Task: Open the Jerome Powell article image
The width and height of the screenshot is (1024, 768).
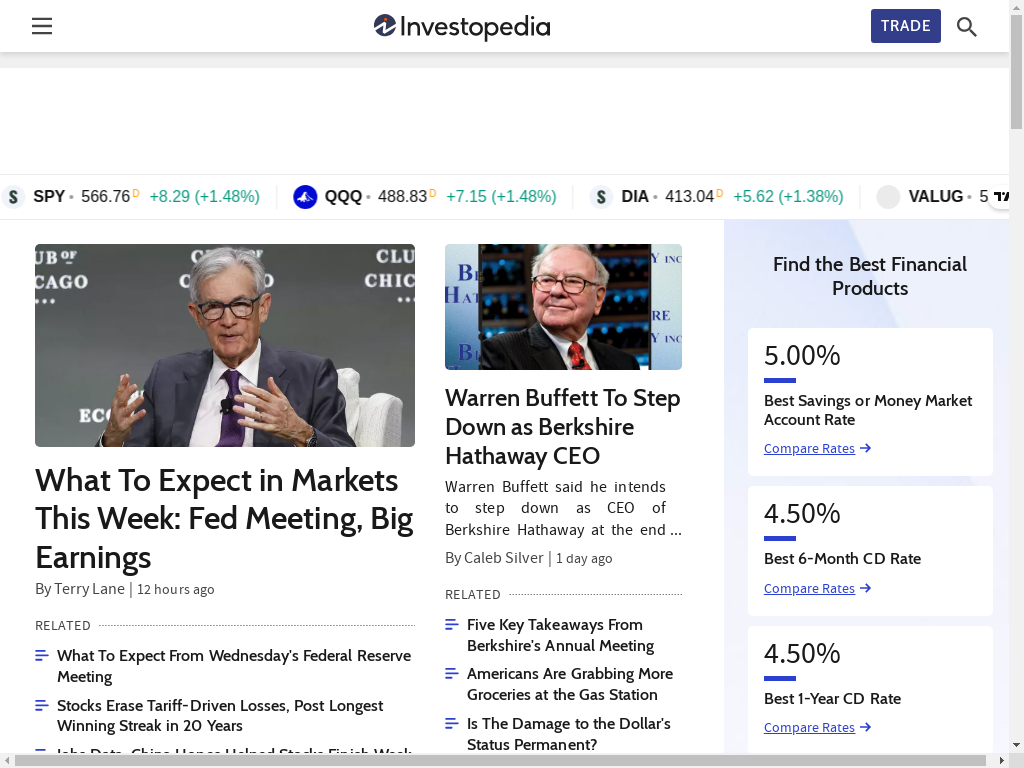Action: coord(225,345)
